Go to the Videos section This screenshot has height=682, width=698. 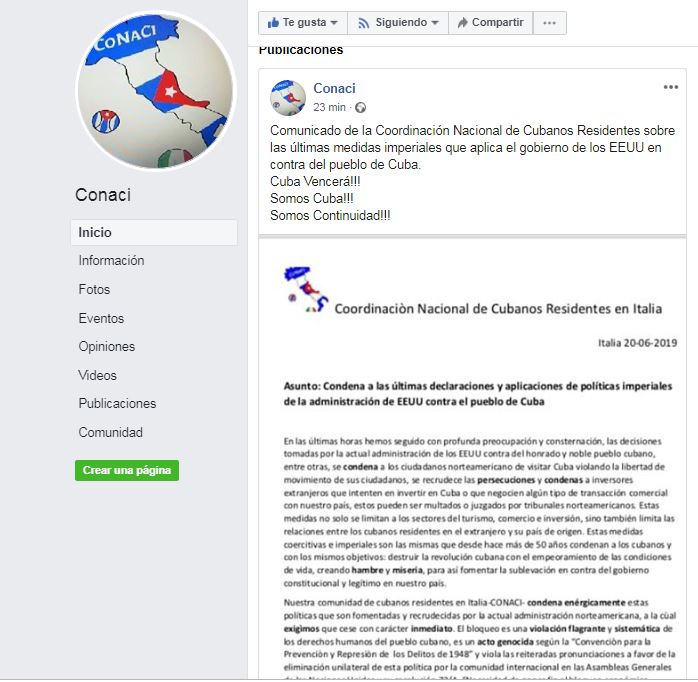pos(97,375)
